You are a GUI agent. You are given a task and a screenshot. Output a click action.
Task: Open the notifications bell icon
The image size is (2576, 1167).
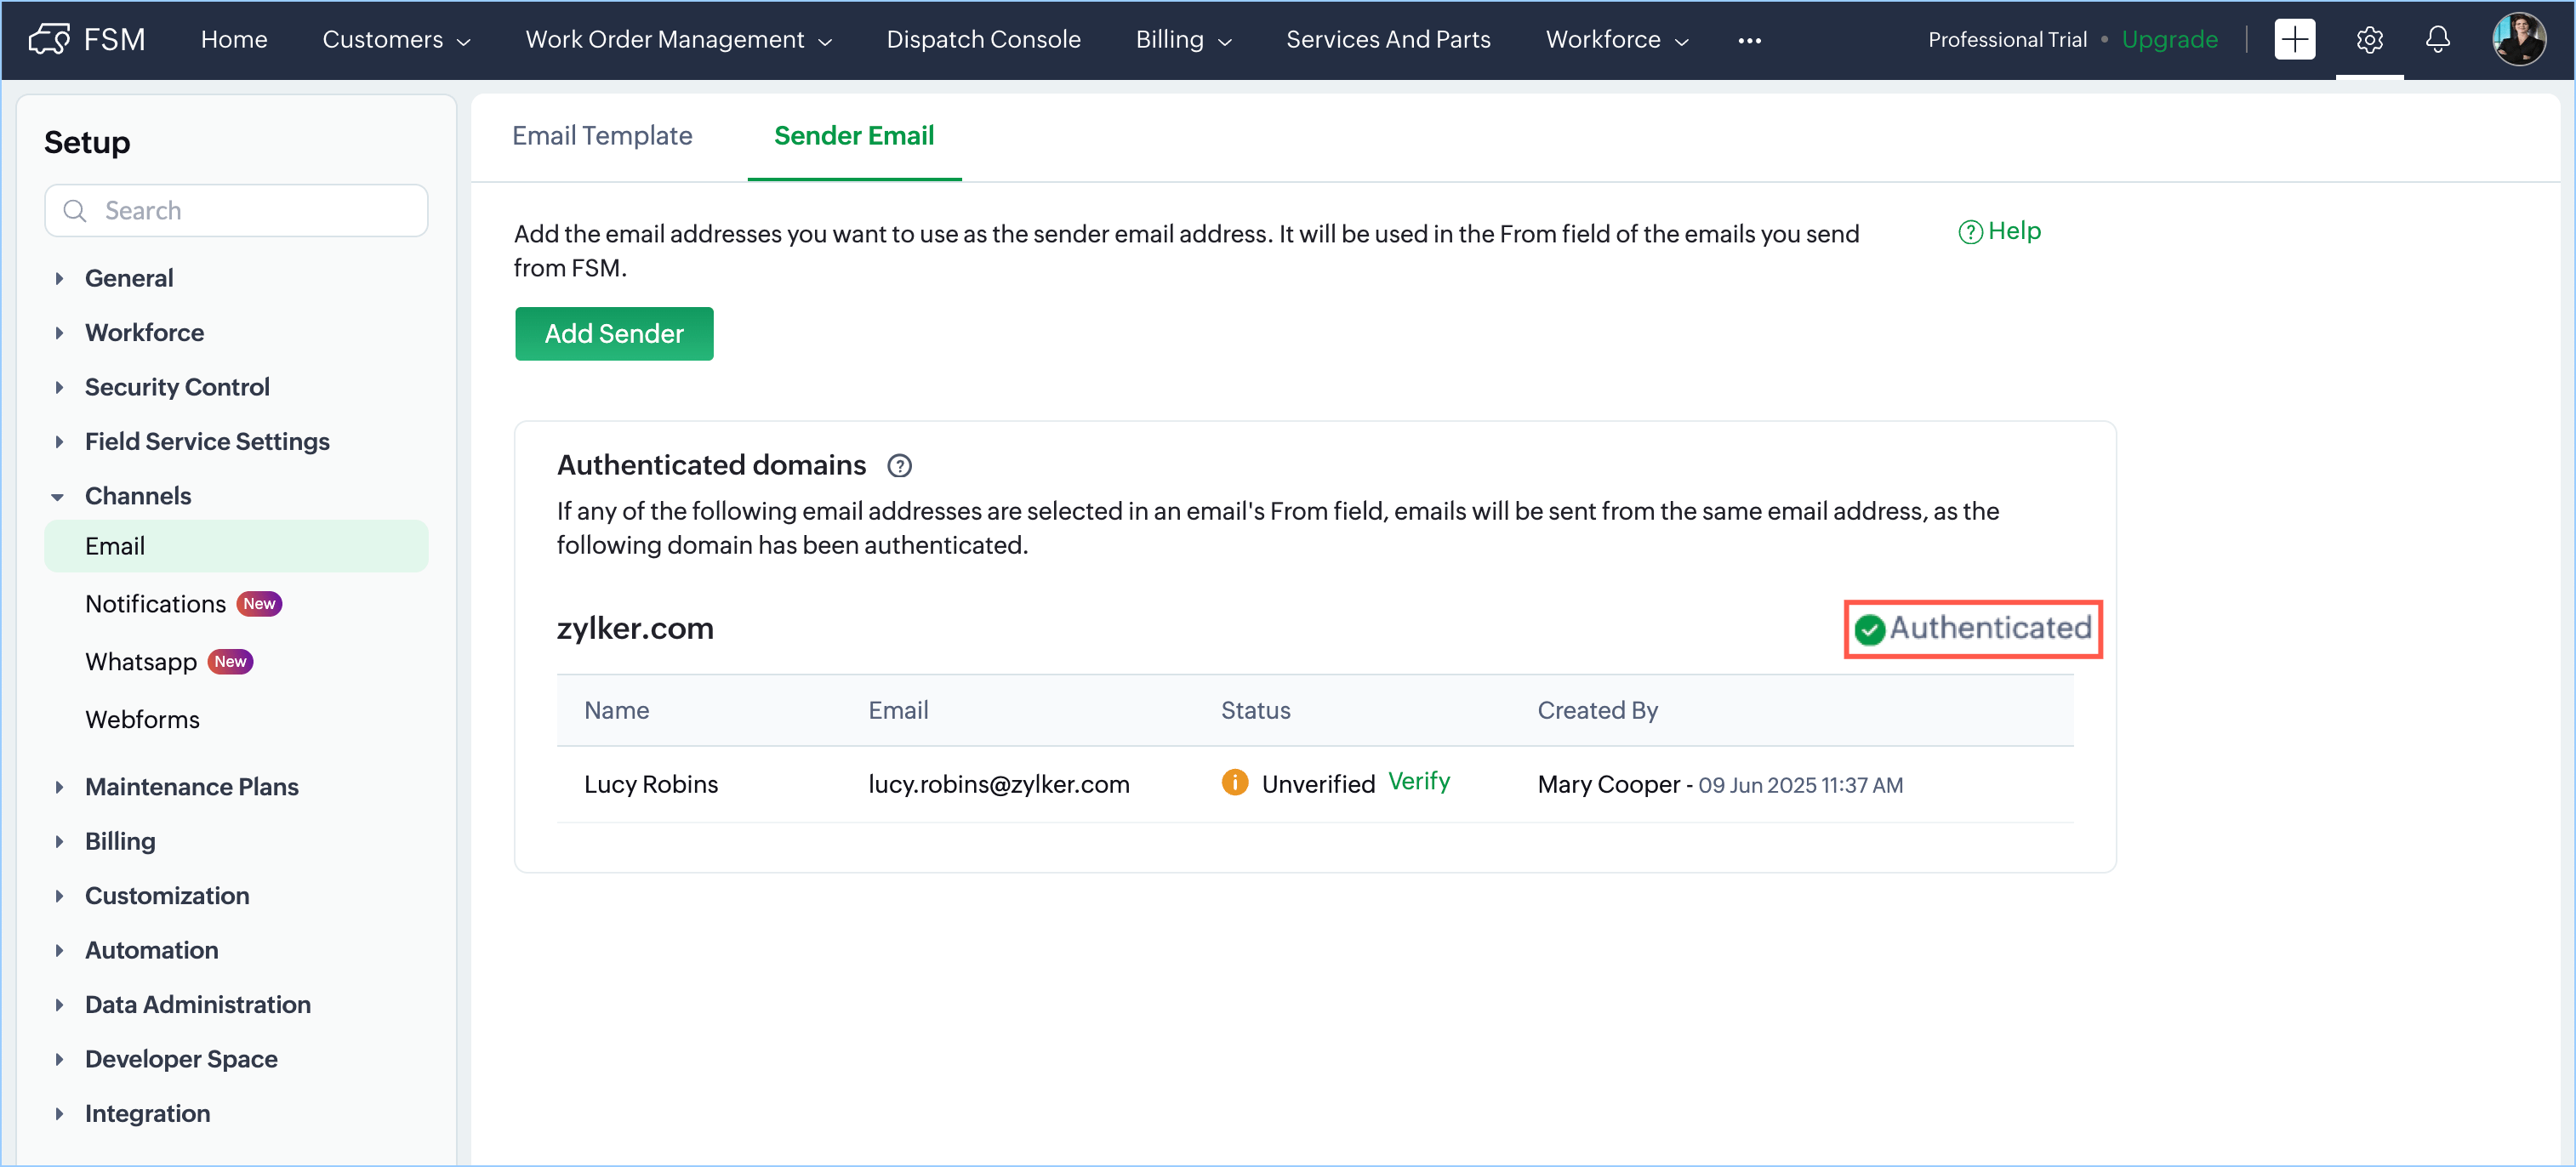click(x=2437, y=39)
